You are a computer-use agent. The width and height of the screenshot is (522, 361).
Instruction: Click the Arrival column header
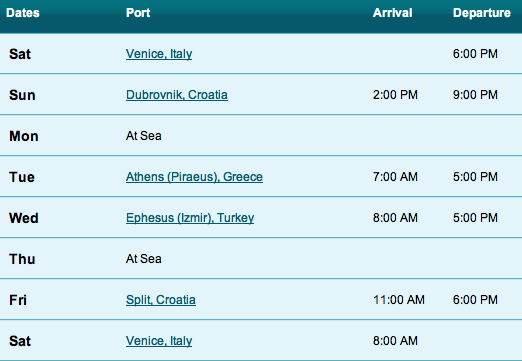[x=392, y=13]
